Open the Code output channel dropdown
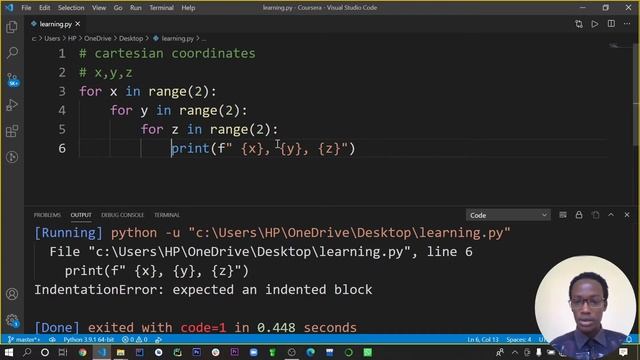This screenshot has width=640, height=360. coord(508,215)
